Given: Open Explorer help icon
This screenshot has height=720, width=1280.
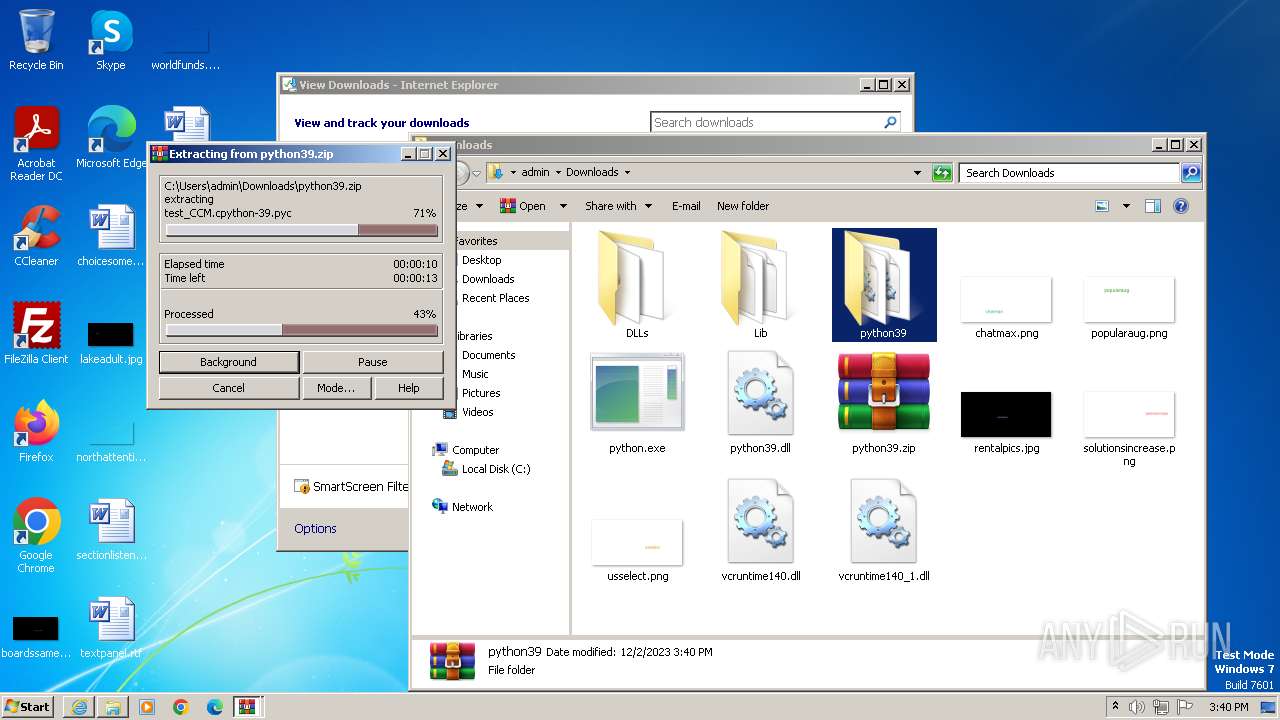Looking at the screenshot, I should click(1180, 206).
